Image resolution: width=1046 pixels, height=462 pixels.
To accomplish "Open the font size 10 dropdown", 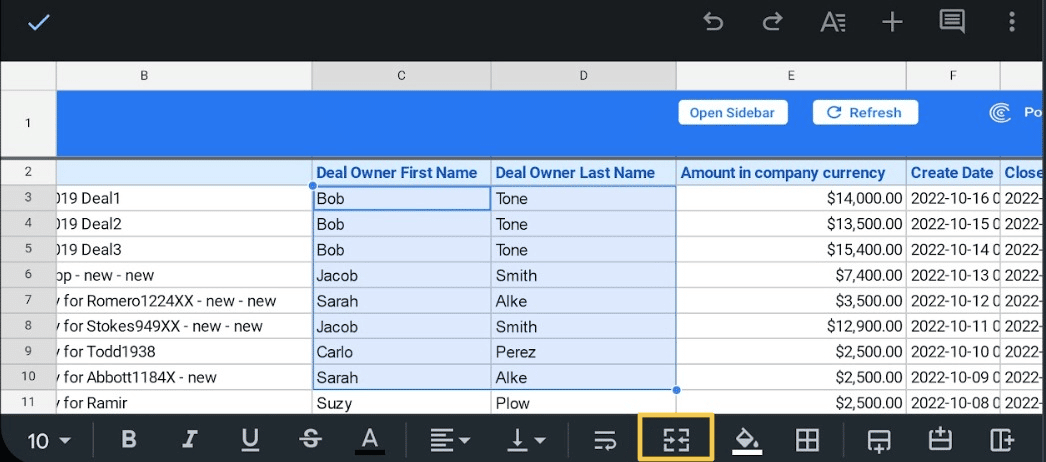I will point(48,441).
